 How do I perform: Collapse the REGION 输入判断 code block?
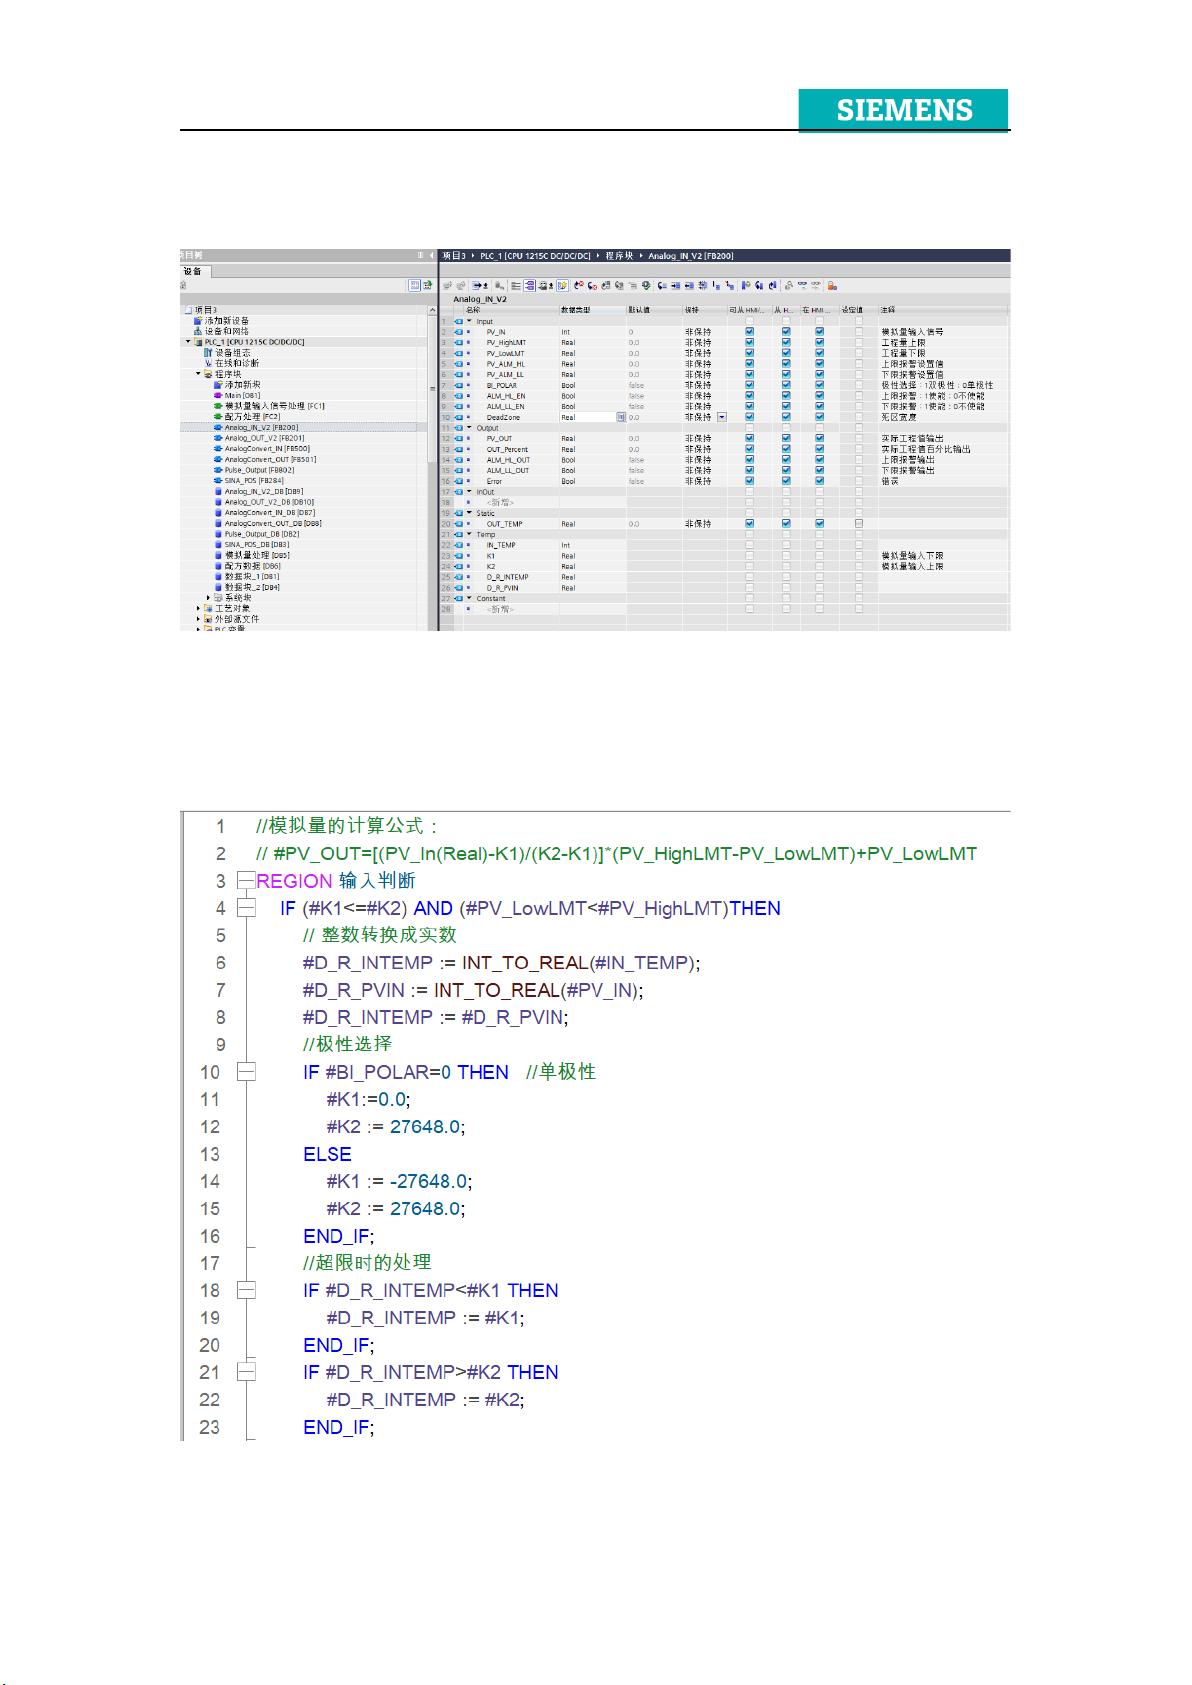pyautogui.click(x=245, y=881)
